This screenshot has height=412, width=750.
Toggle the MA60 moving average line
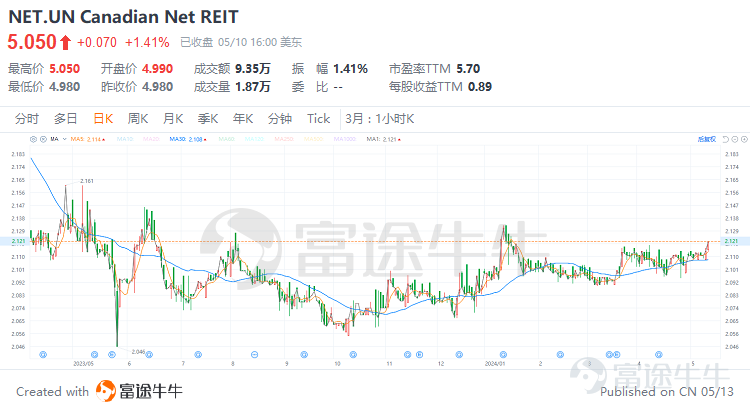point(226,139)
